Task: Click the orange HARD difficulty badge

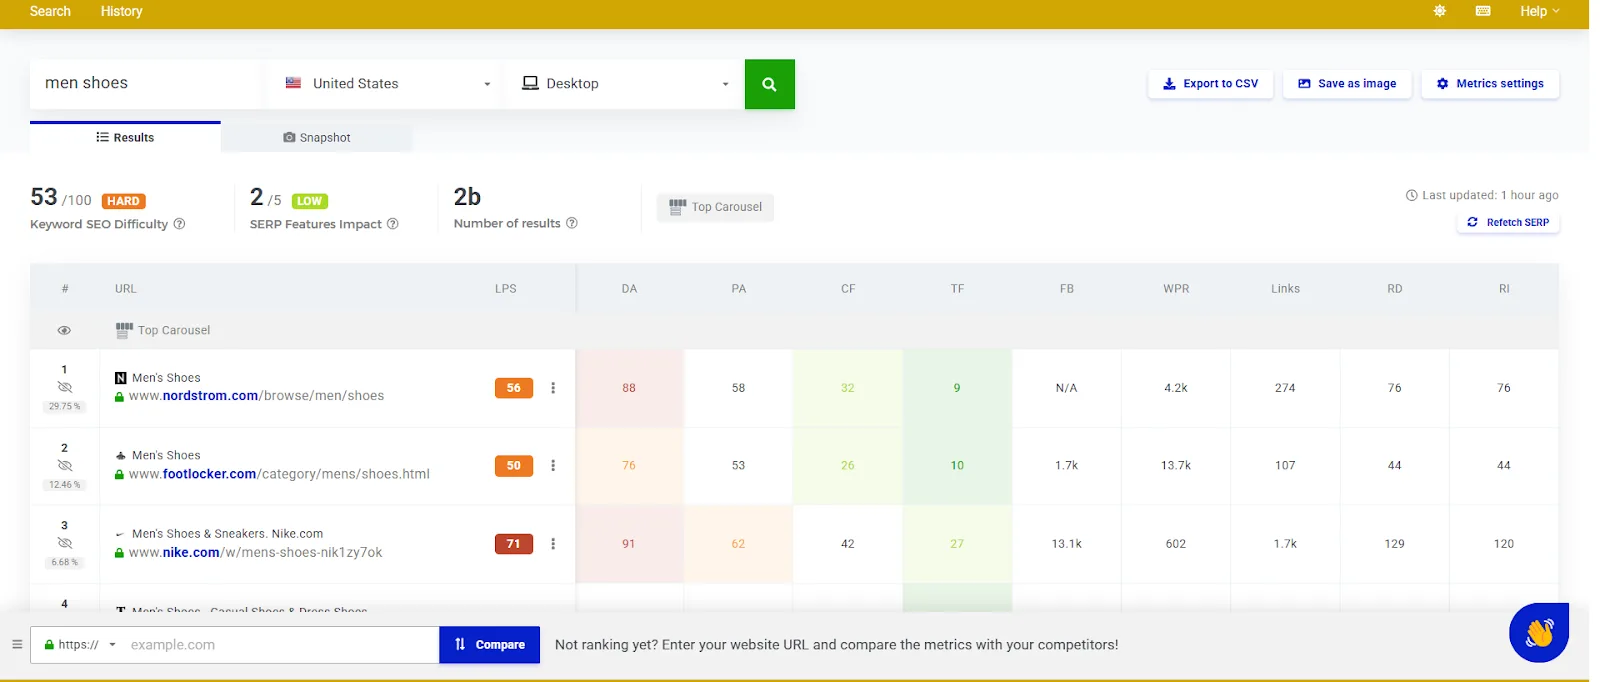Action: pyautogui.click(x=124, y=201)
